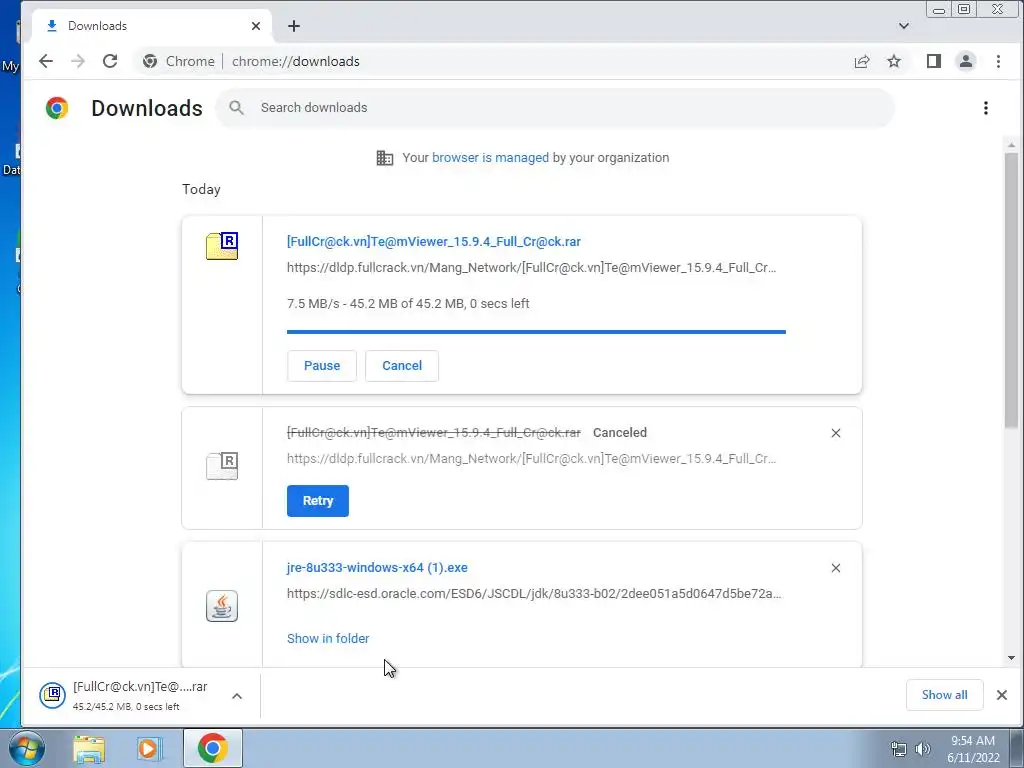Reload the downloads page
The image size is (1024, 768).
click(x=110, y=61)
